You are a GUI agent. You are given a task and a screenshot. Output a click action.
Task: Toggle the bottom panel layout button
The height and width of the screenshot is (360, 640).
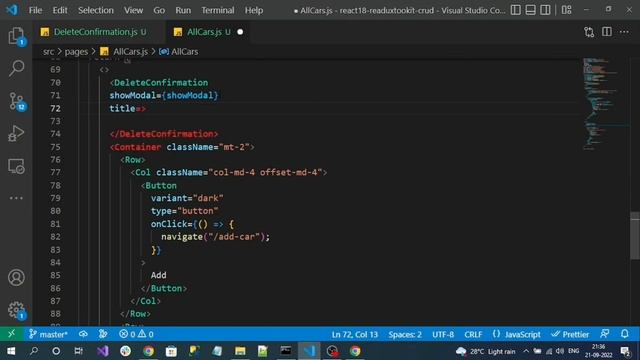tap(530, 10)
